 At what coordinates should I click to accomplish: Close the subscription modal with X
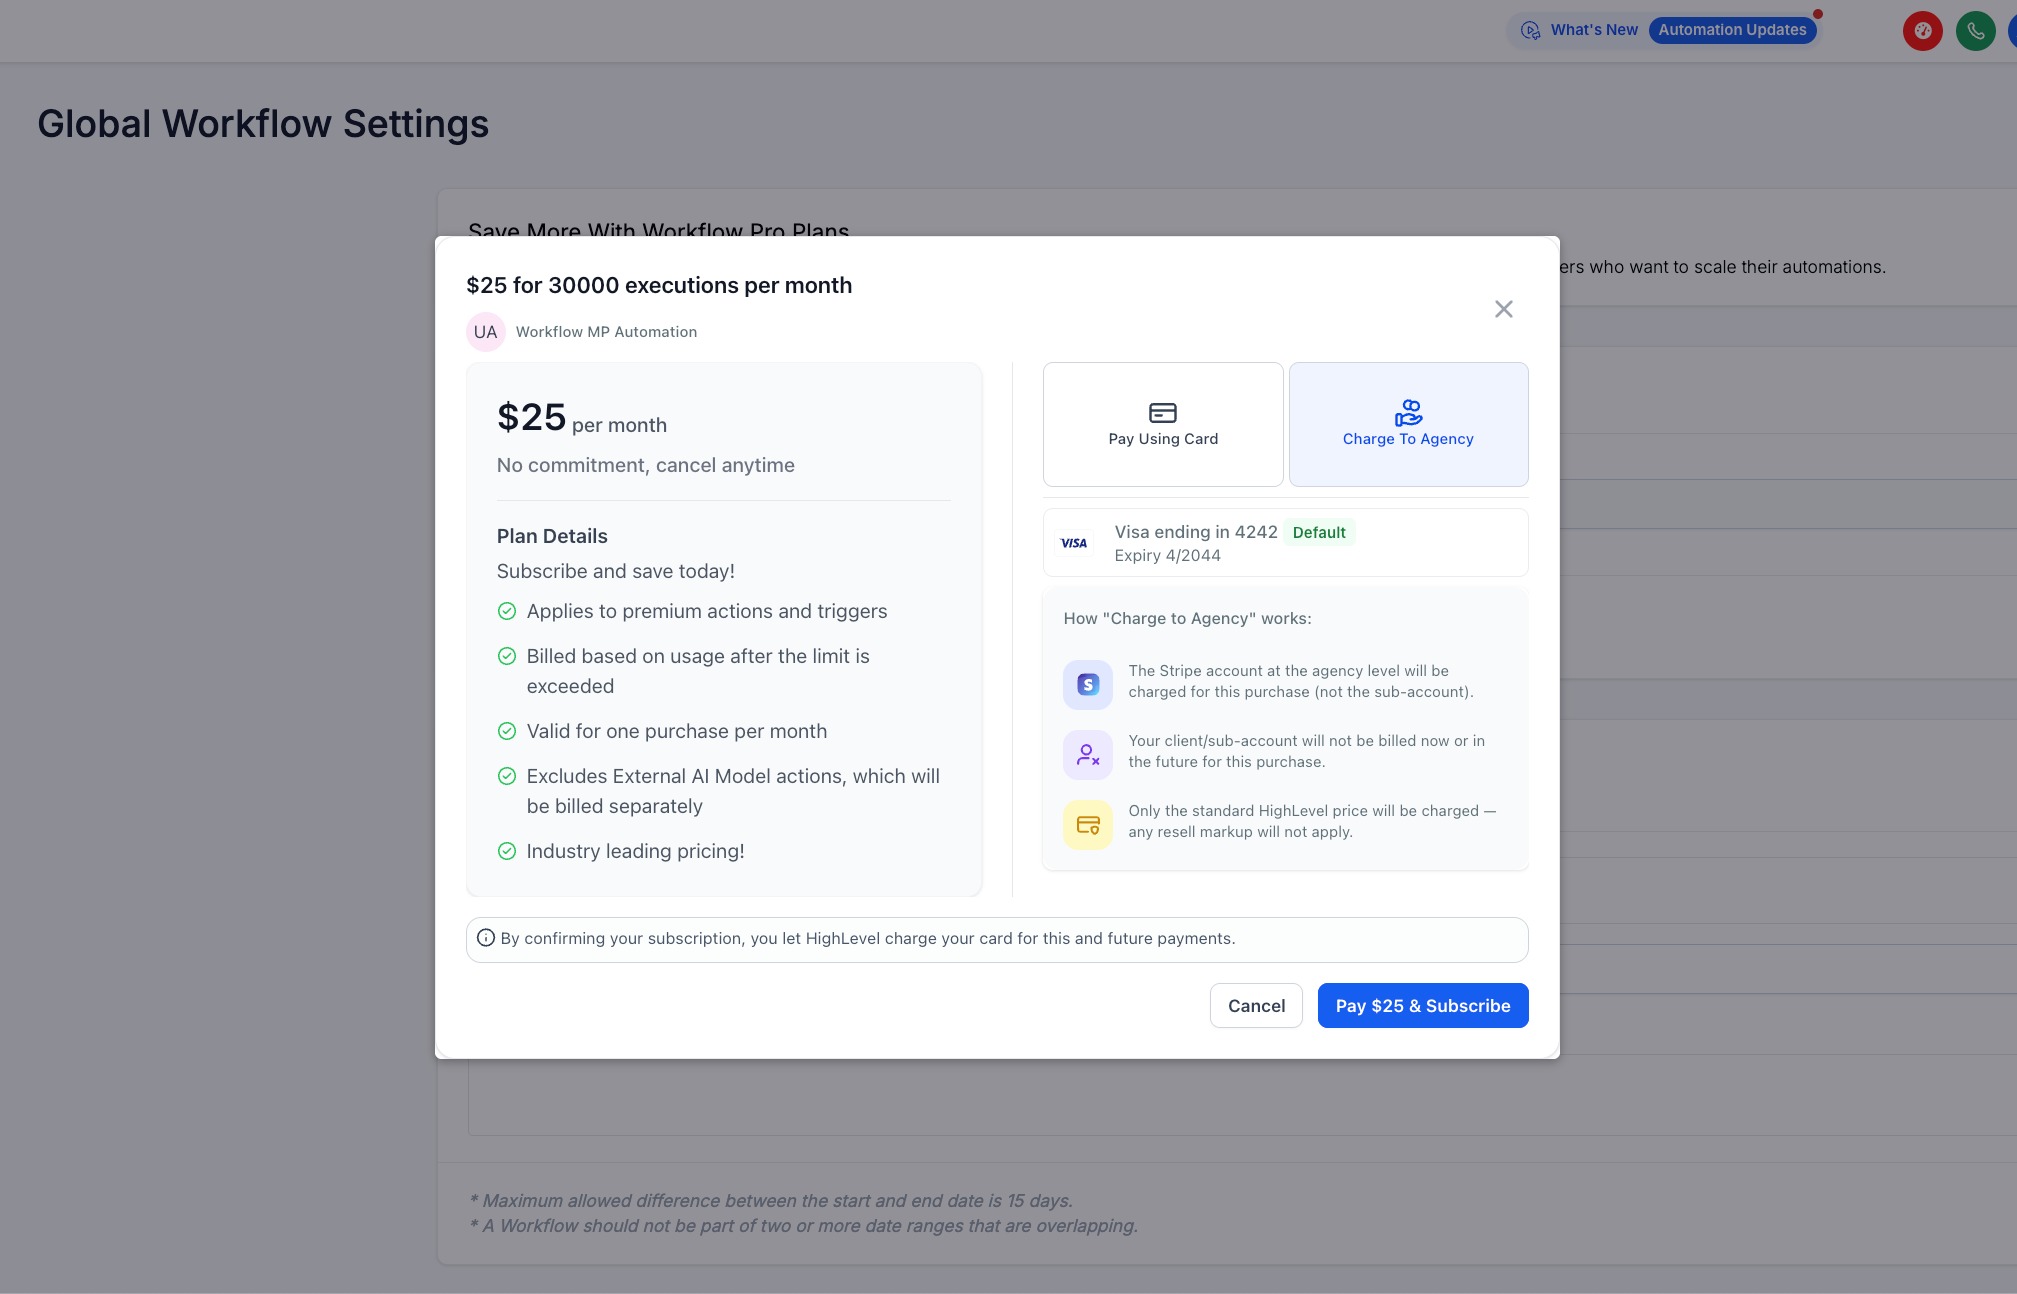1503,309
